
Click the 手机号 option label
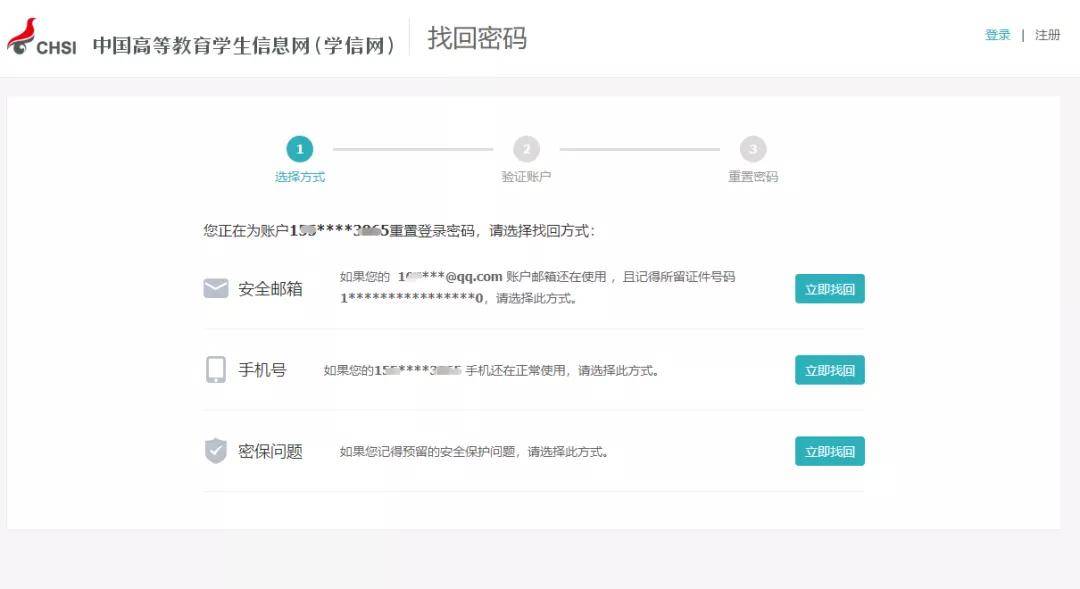point(262,370)
